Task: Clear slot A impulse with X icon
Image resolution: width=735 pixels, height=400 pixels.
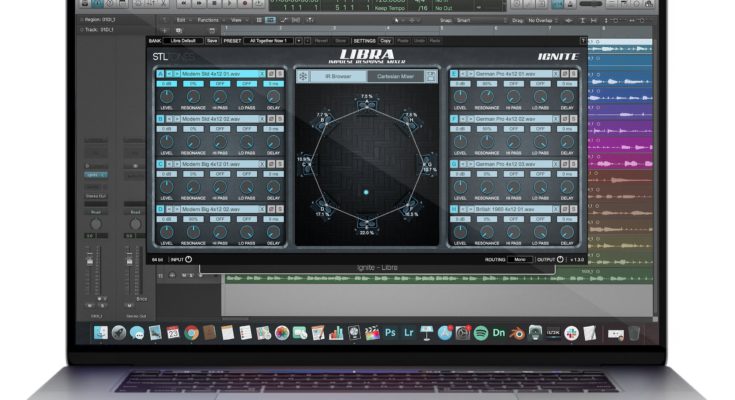Action: [263, 74]
